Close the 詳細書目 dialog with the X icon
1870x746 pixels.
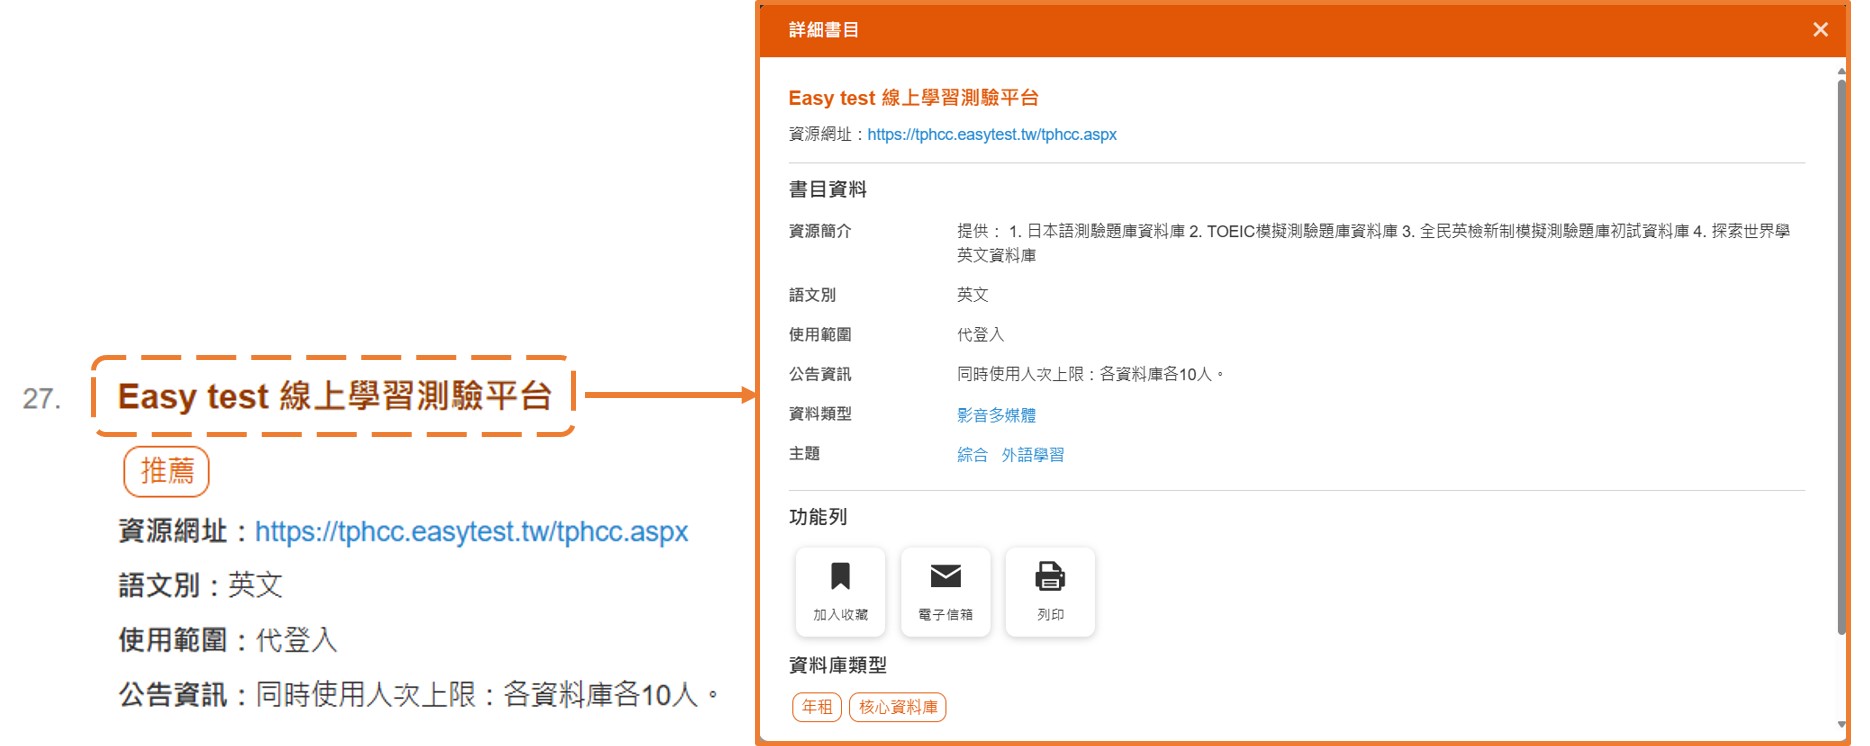click(1820, 30)
